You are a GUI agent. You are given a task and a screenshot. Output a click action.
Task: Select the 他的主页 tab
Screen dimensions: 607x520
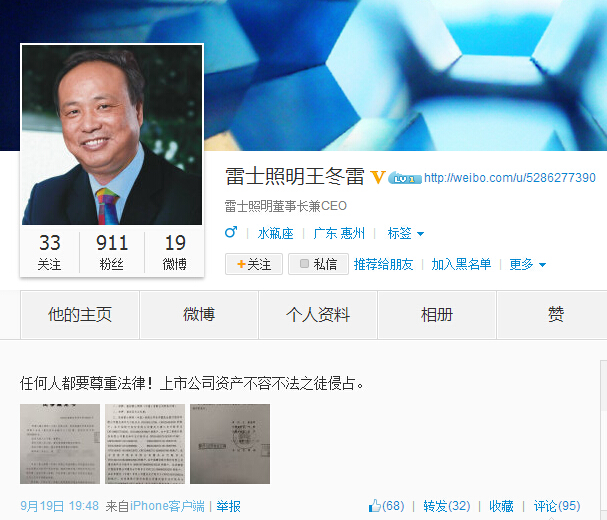pyautogui.click(x=80, y=315)
